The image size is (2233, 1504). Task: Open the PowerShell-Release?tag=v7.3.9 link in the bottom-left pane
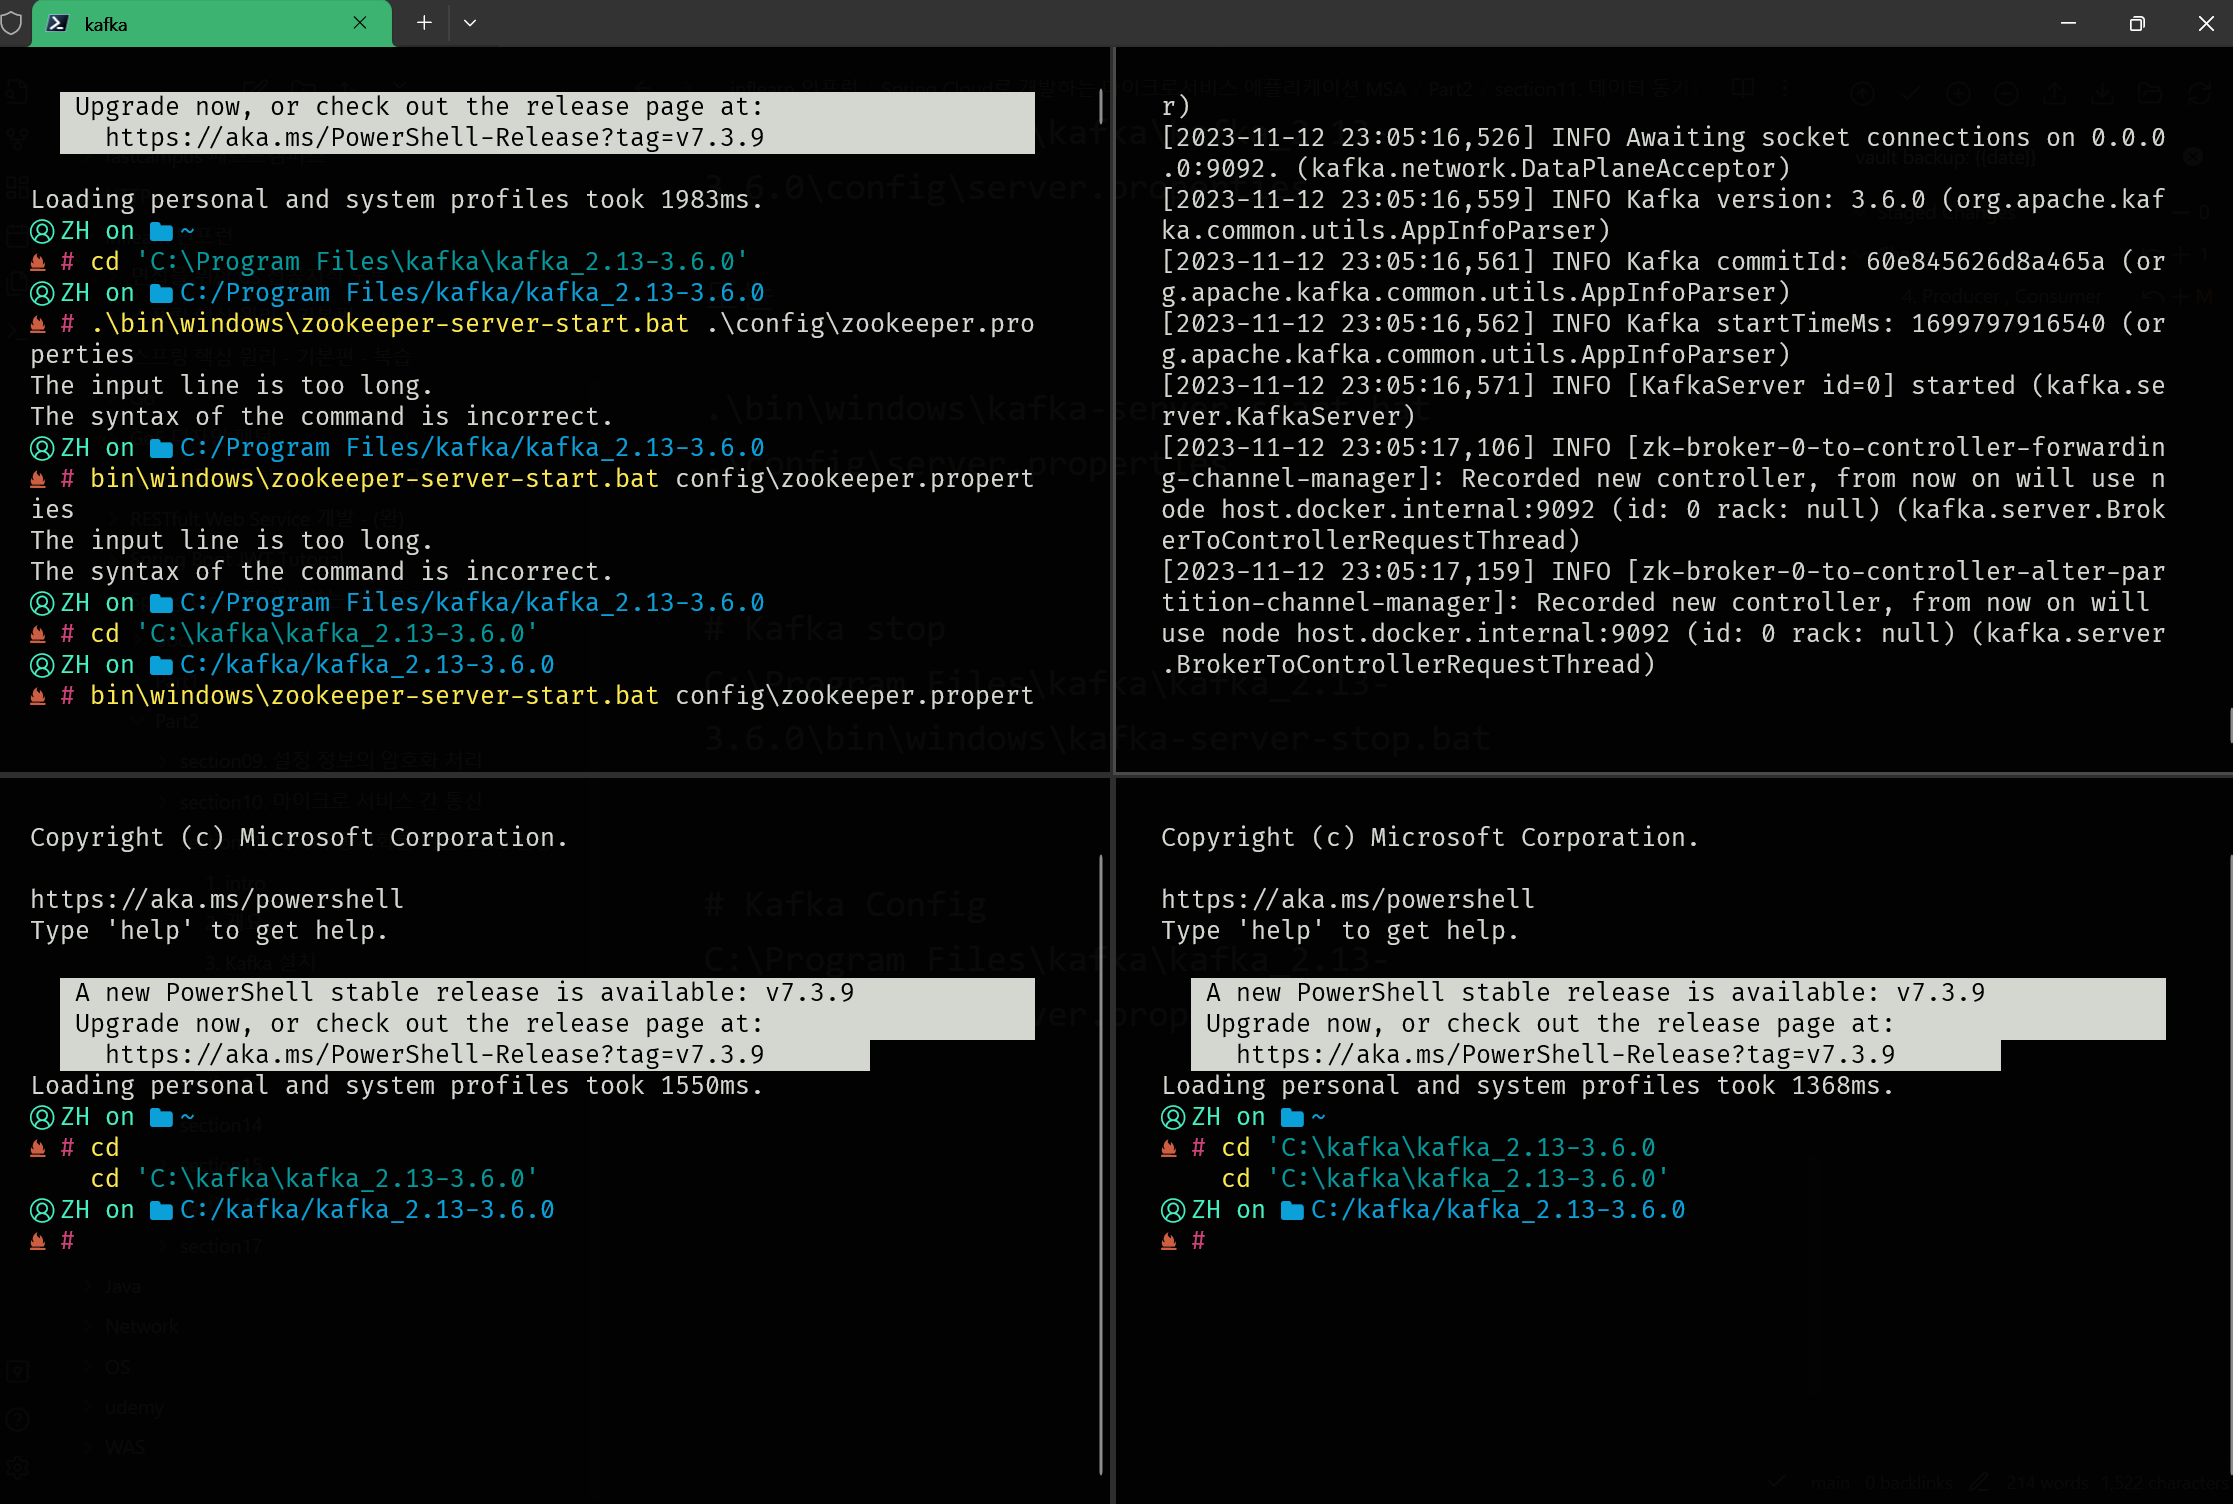coord(435,1055)
